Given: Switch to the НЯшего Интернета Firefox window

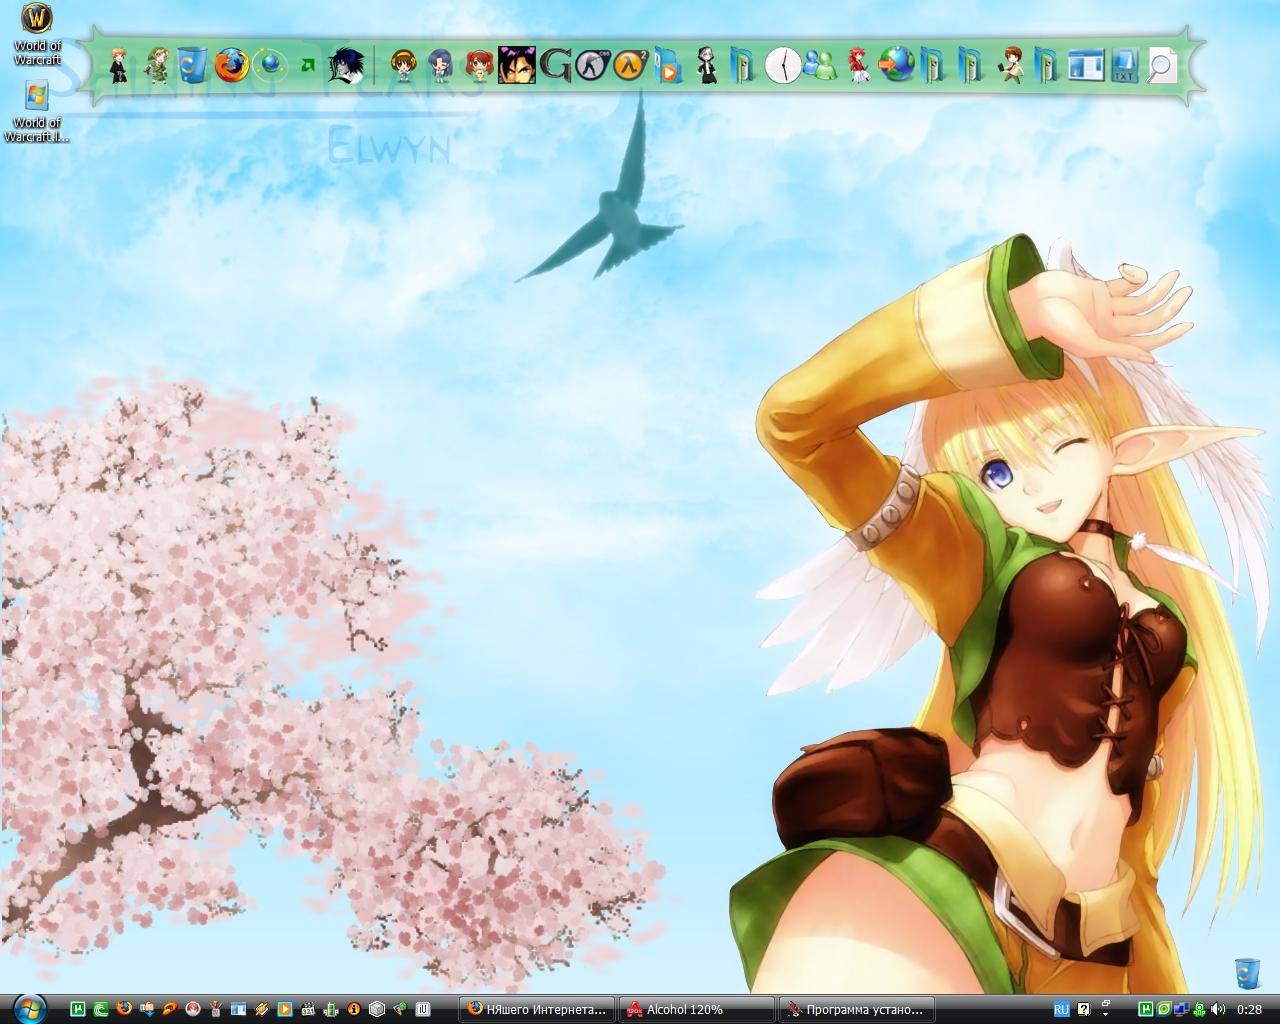Looking at the screenshot, I should pyautogui.click(x=537, y=1009).
